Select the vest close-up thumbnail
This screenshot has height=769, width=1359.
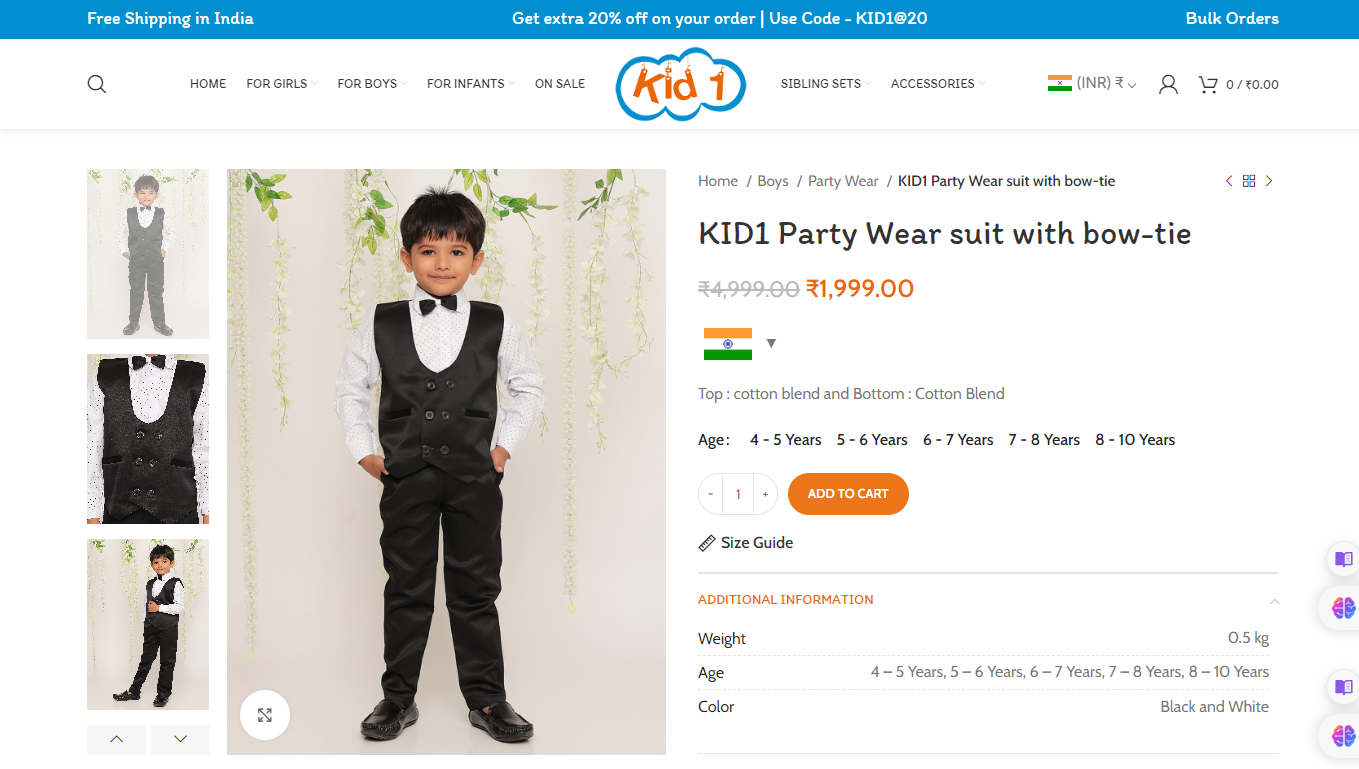tap(148, 438)
